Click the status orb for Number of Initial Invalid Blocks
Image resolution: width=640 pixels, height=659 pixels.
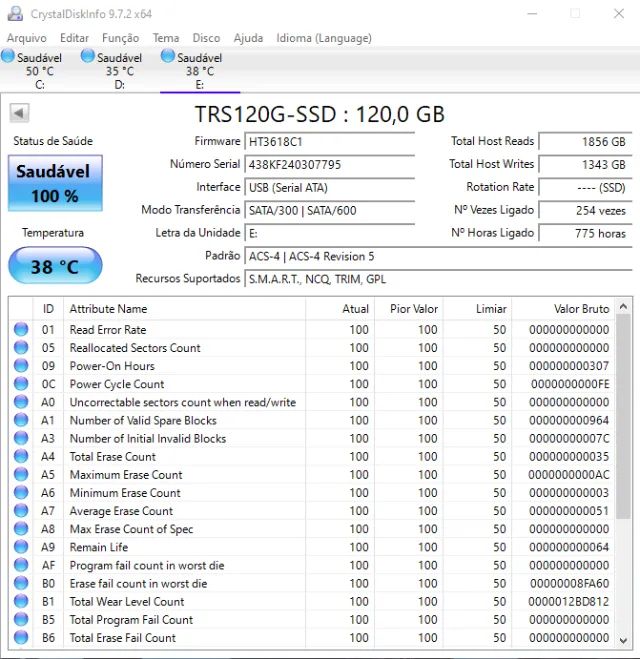coord(21,438)
